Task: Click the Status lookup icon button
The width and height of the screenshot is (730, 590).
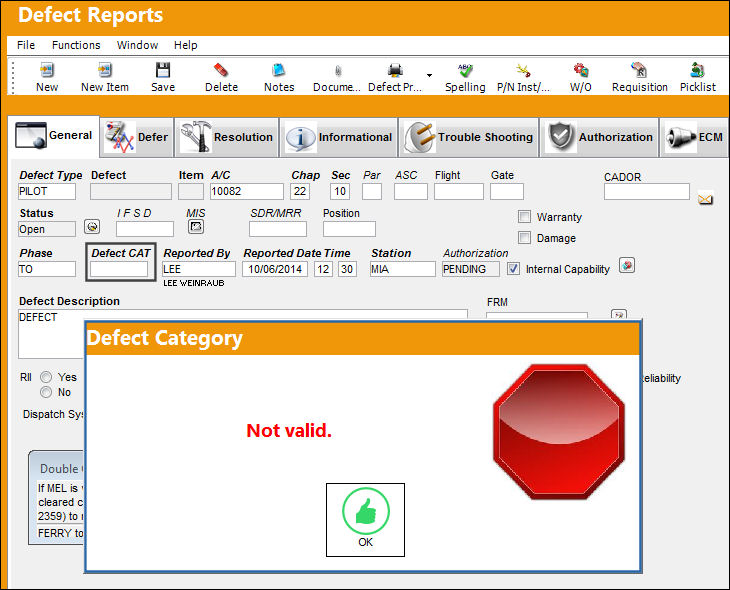Action: coord(92,227)
